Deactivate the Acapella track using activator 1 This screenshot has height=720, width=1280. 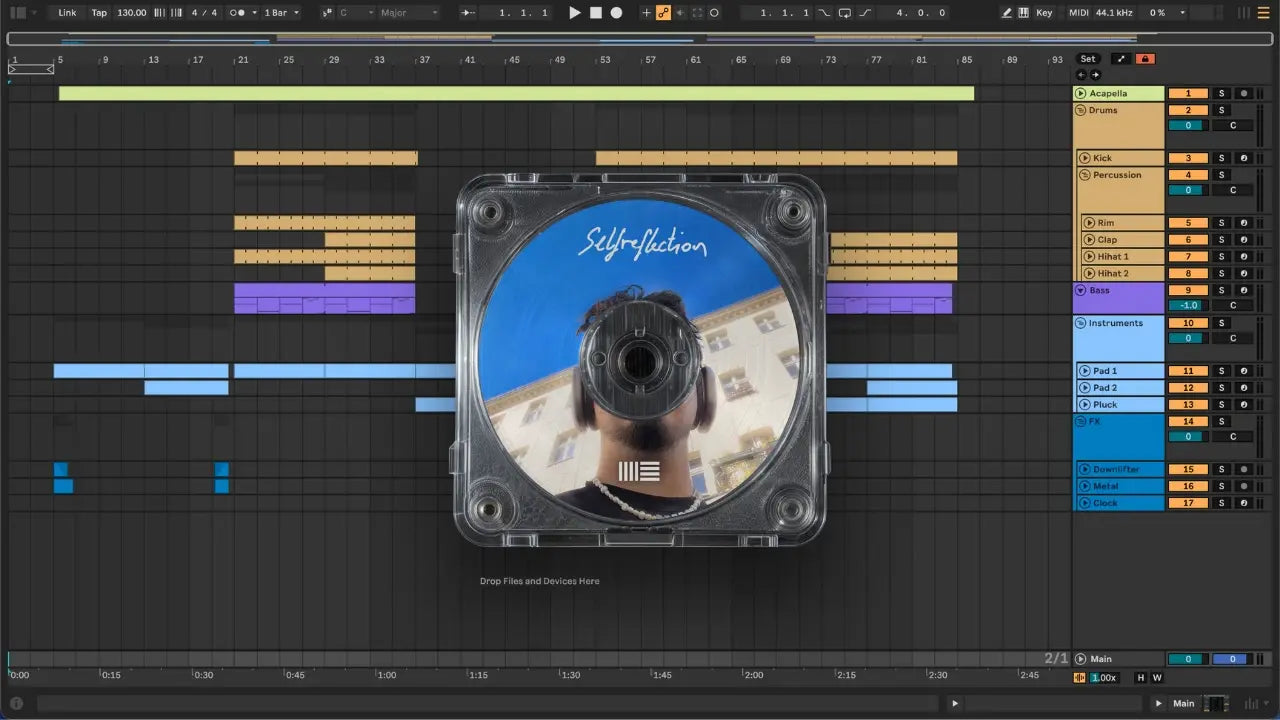(x=1188, y=93)
